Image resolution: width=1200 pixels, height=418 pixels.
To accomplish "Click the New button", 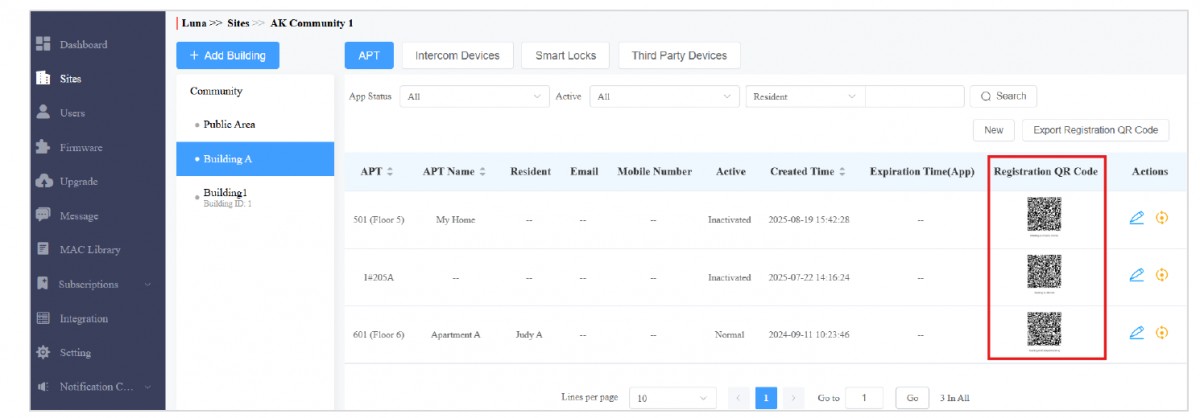I will tap(993, 130).
